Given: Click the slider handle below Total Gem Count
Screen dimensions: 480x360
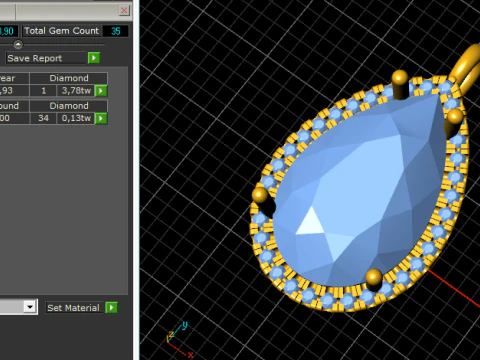Looking at the screenshot, I should tap(18, 44).
